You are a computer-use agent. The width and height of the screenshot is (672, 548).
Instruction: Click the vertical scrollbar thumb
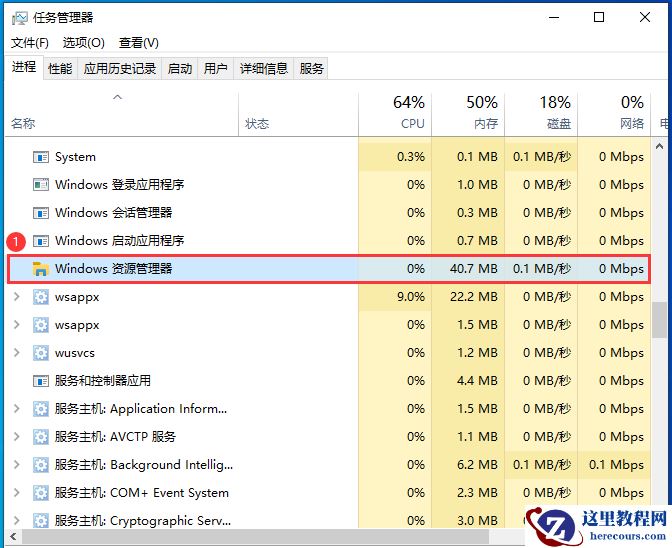coord(660,320)
